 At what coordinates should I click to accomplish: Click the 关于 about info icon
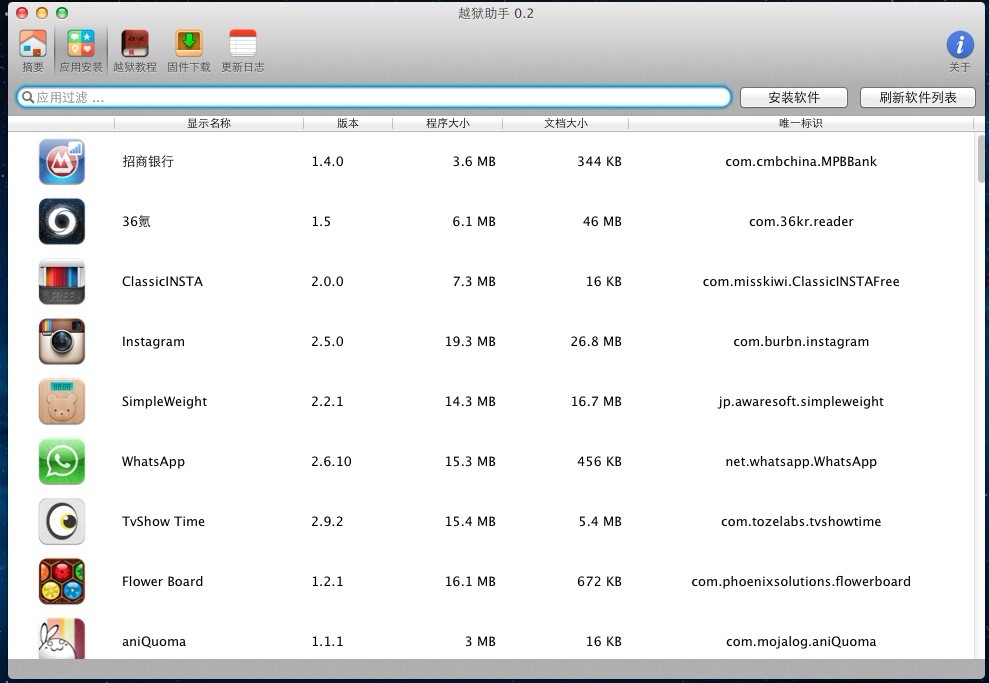point(959,52)
